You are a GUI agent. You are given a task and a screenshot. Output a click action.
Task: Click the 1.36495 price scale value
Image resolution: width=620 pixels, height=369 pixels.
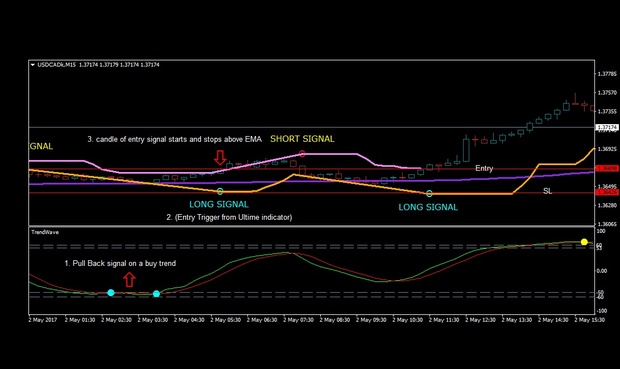607,186
